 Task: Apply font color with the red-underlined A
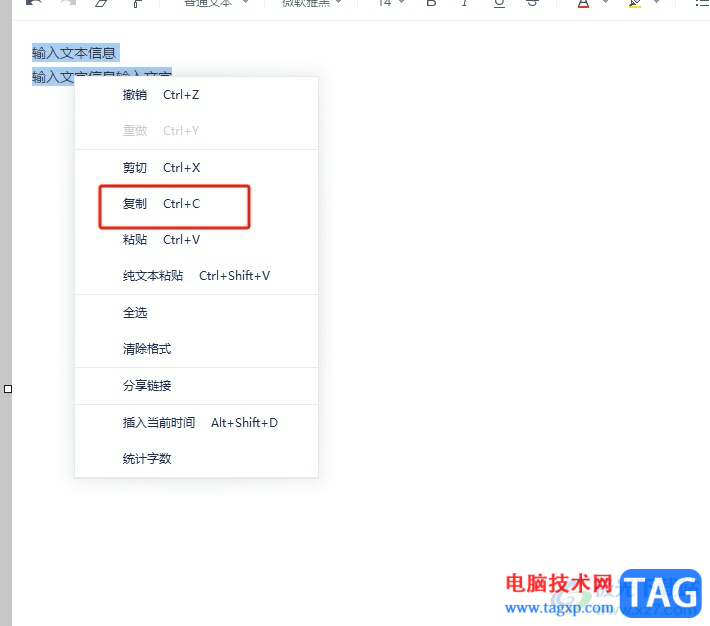[583, 4]
